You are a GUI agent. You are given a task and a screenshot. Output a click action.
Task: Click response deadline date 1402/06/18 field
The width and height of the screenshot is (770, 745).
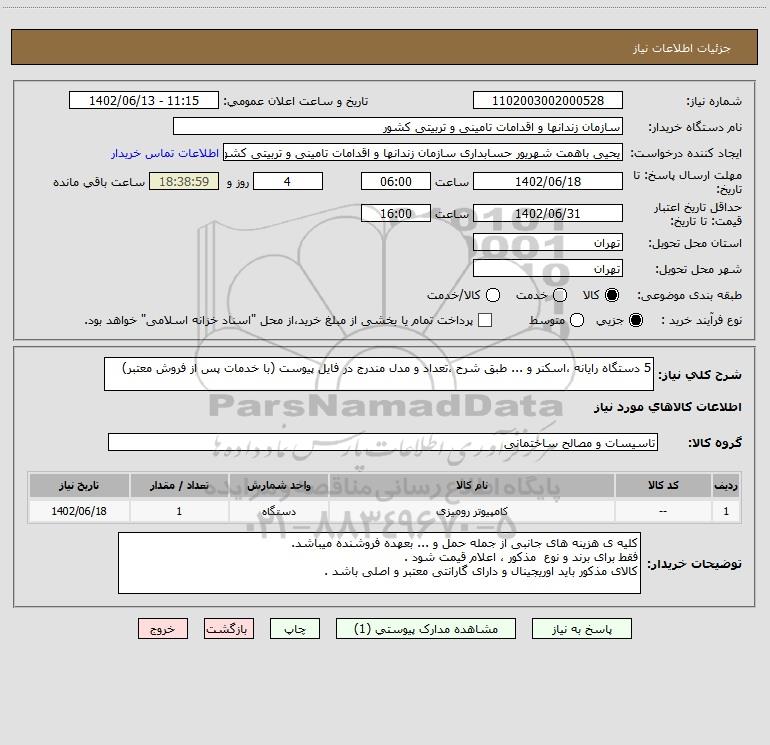pyautogui.click(x=548, y=181)
